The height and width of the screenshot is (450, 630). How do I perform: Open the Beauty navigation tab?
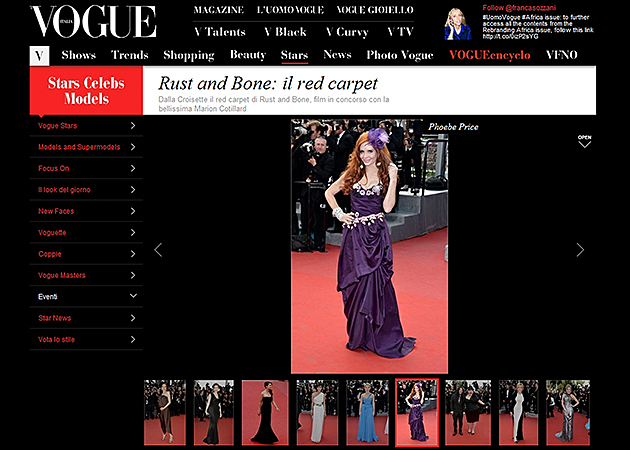tap(248, 56)
